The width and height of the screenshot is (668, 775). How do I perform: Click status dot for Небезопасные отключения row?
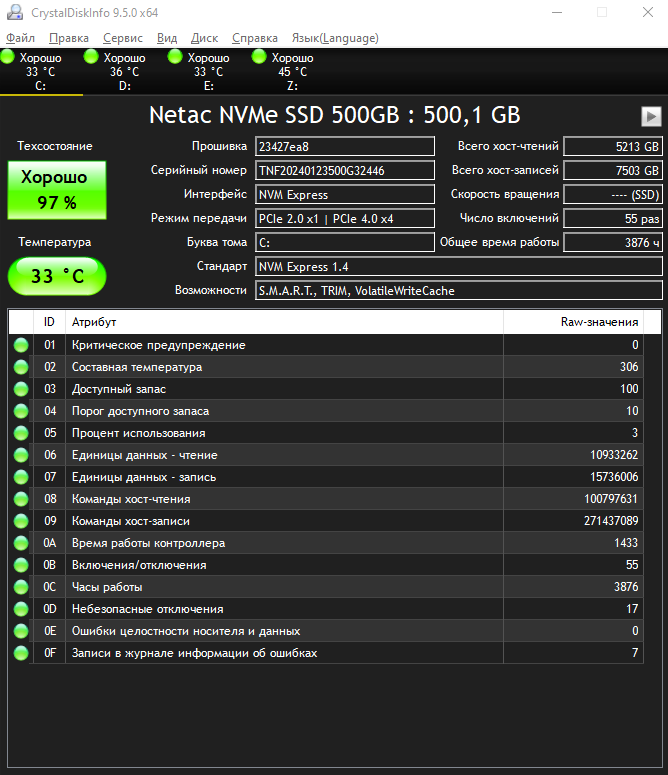pyautogui.click(x=21, y=609)
